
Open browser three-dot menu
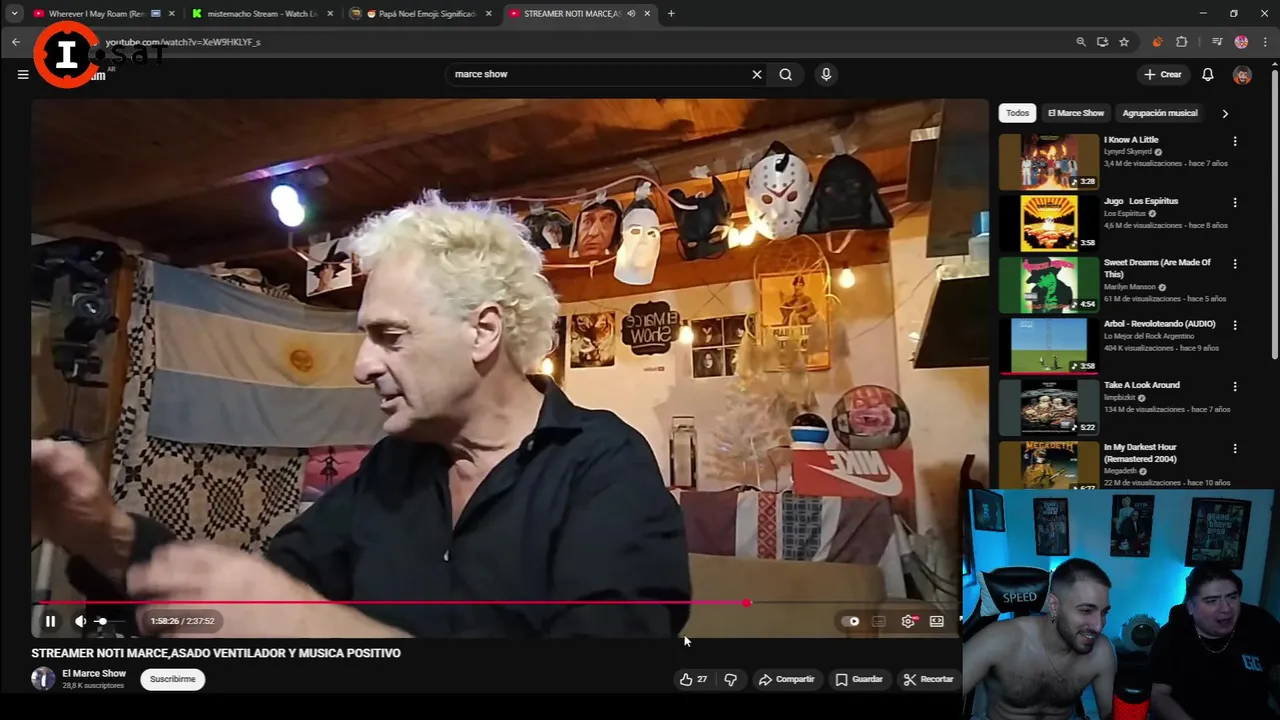pyautogui.click(x=1264, y=42)
